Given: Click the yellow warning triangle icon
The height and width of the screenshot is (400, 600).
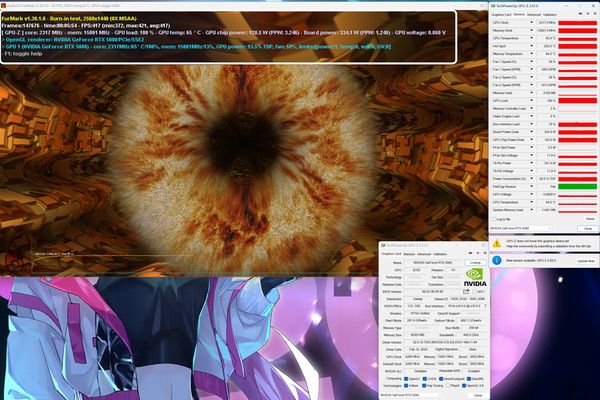Looking at the screenshot, I should [497, 243].
